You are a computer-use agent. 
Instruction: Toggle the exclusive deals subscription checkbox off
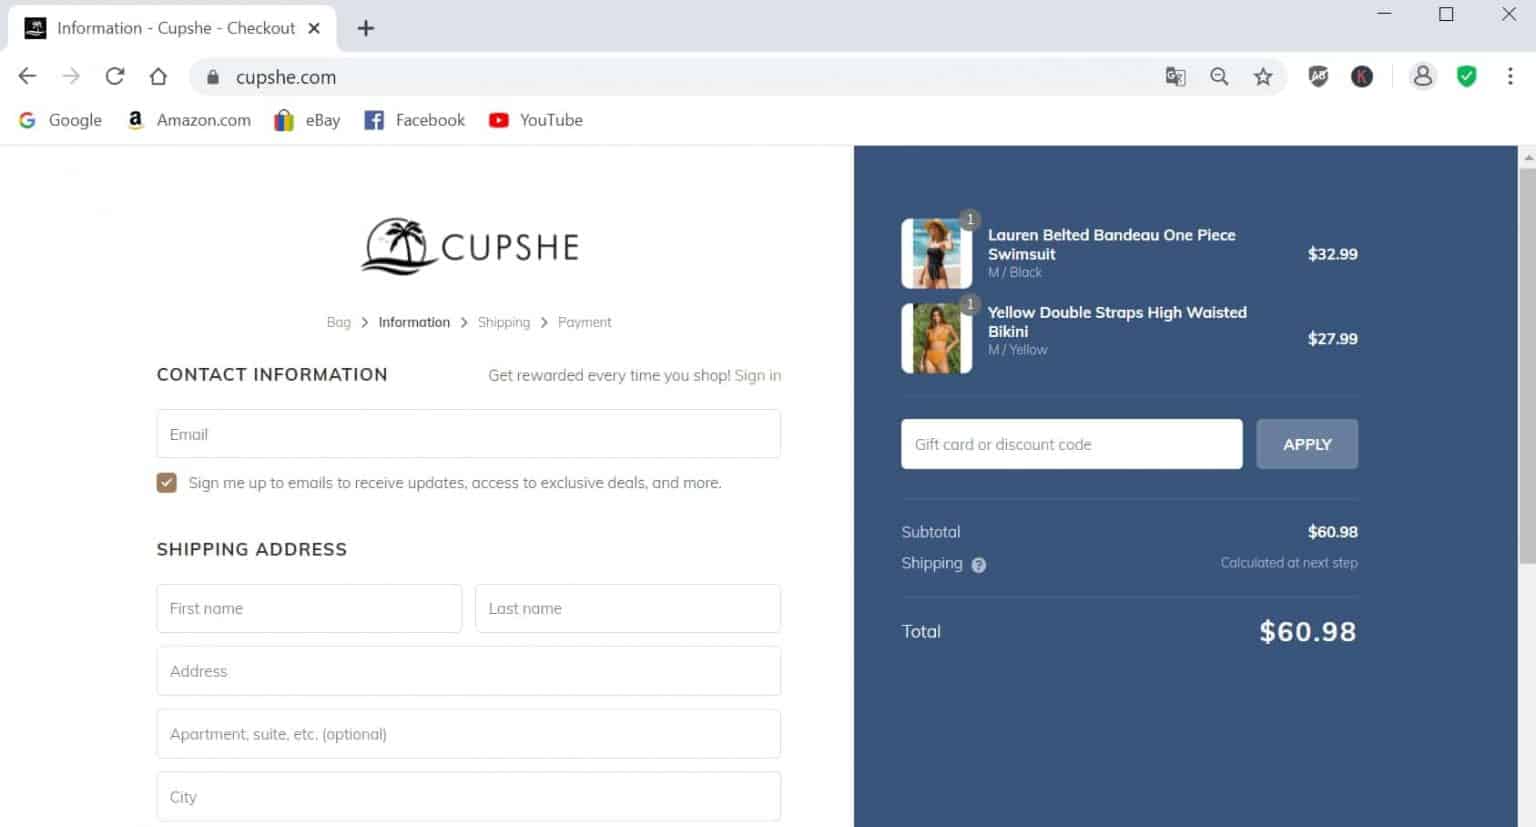(x=166, y=482)
